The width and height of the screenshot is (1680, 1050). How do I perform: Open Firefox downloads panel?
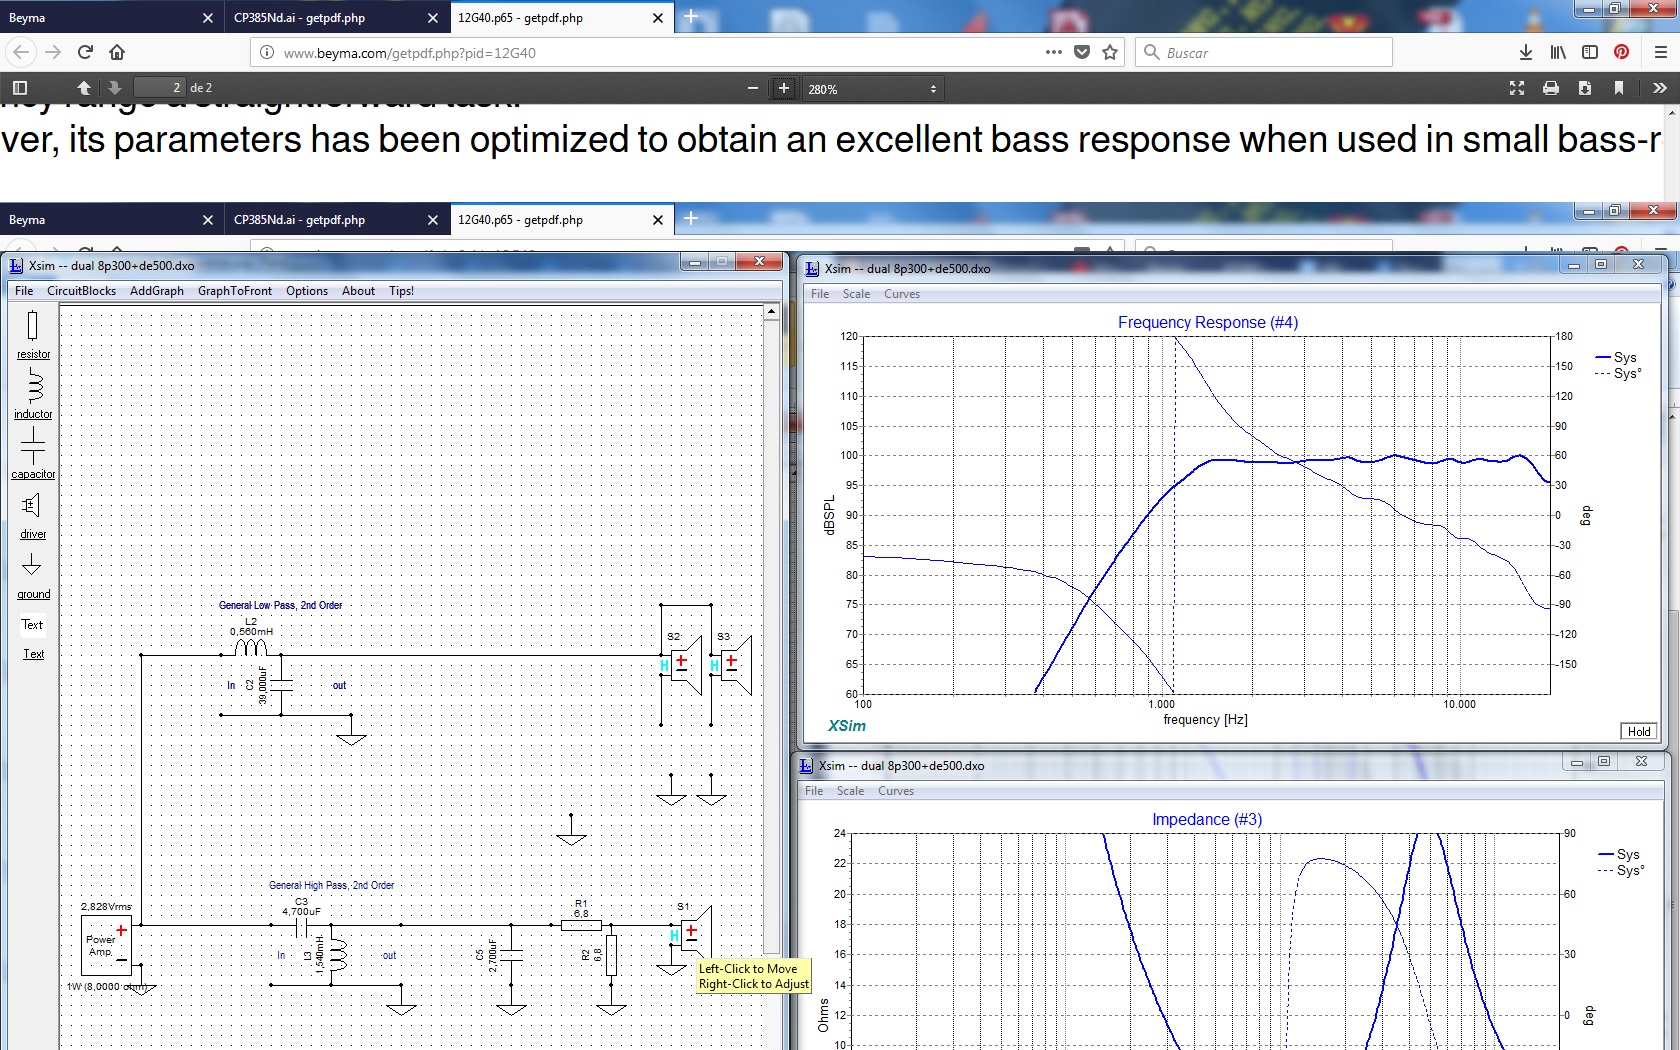click(1526, 52)
